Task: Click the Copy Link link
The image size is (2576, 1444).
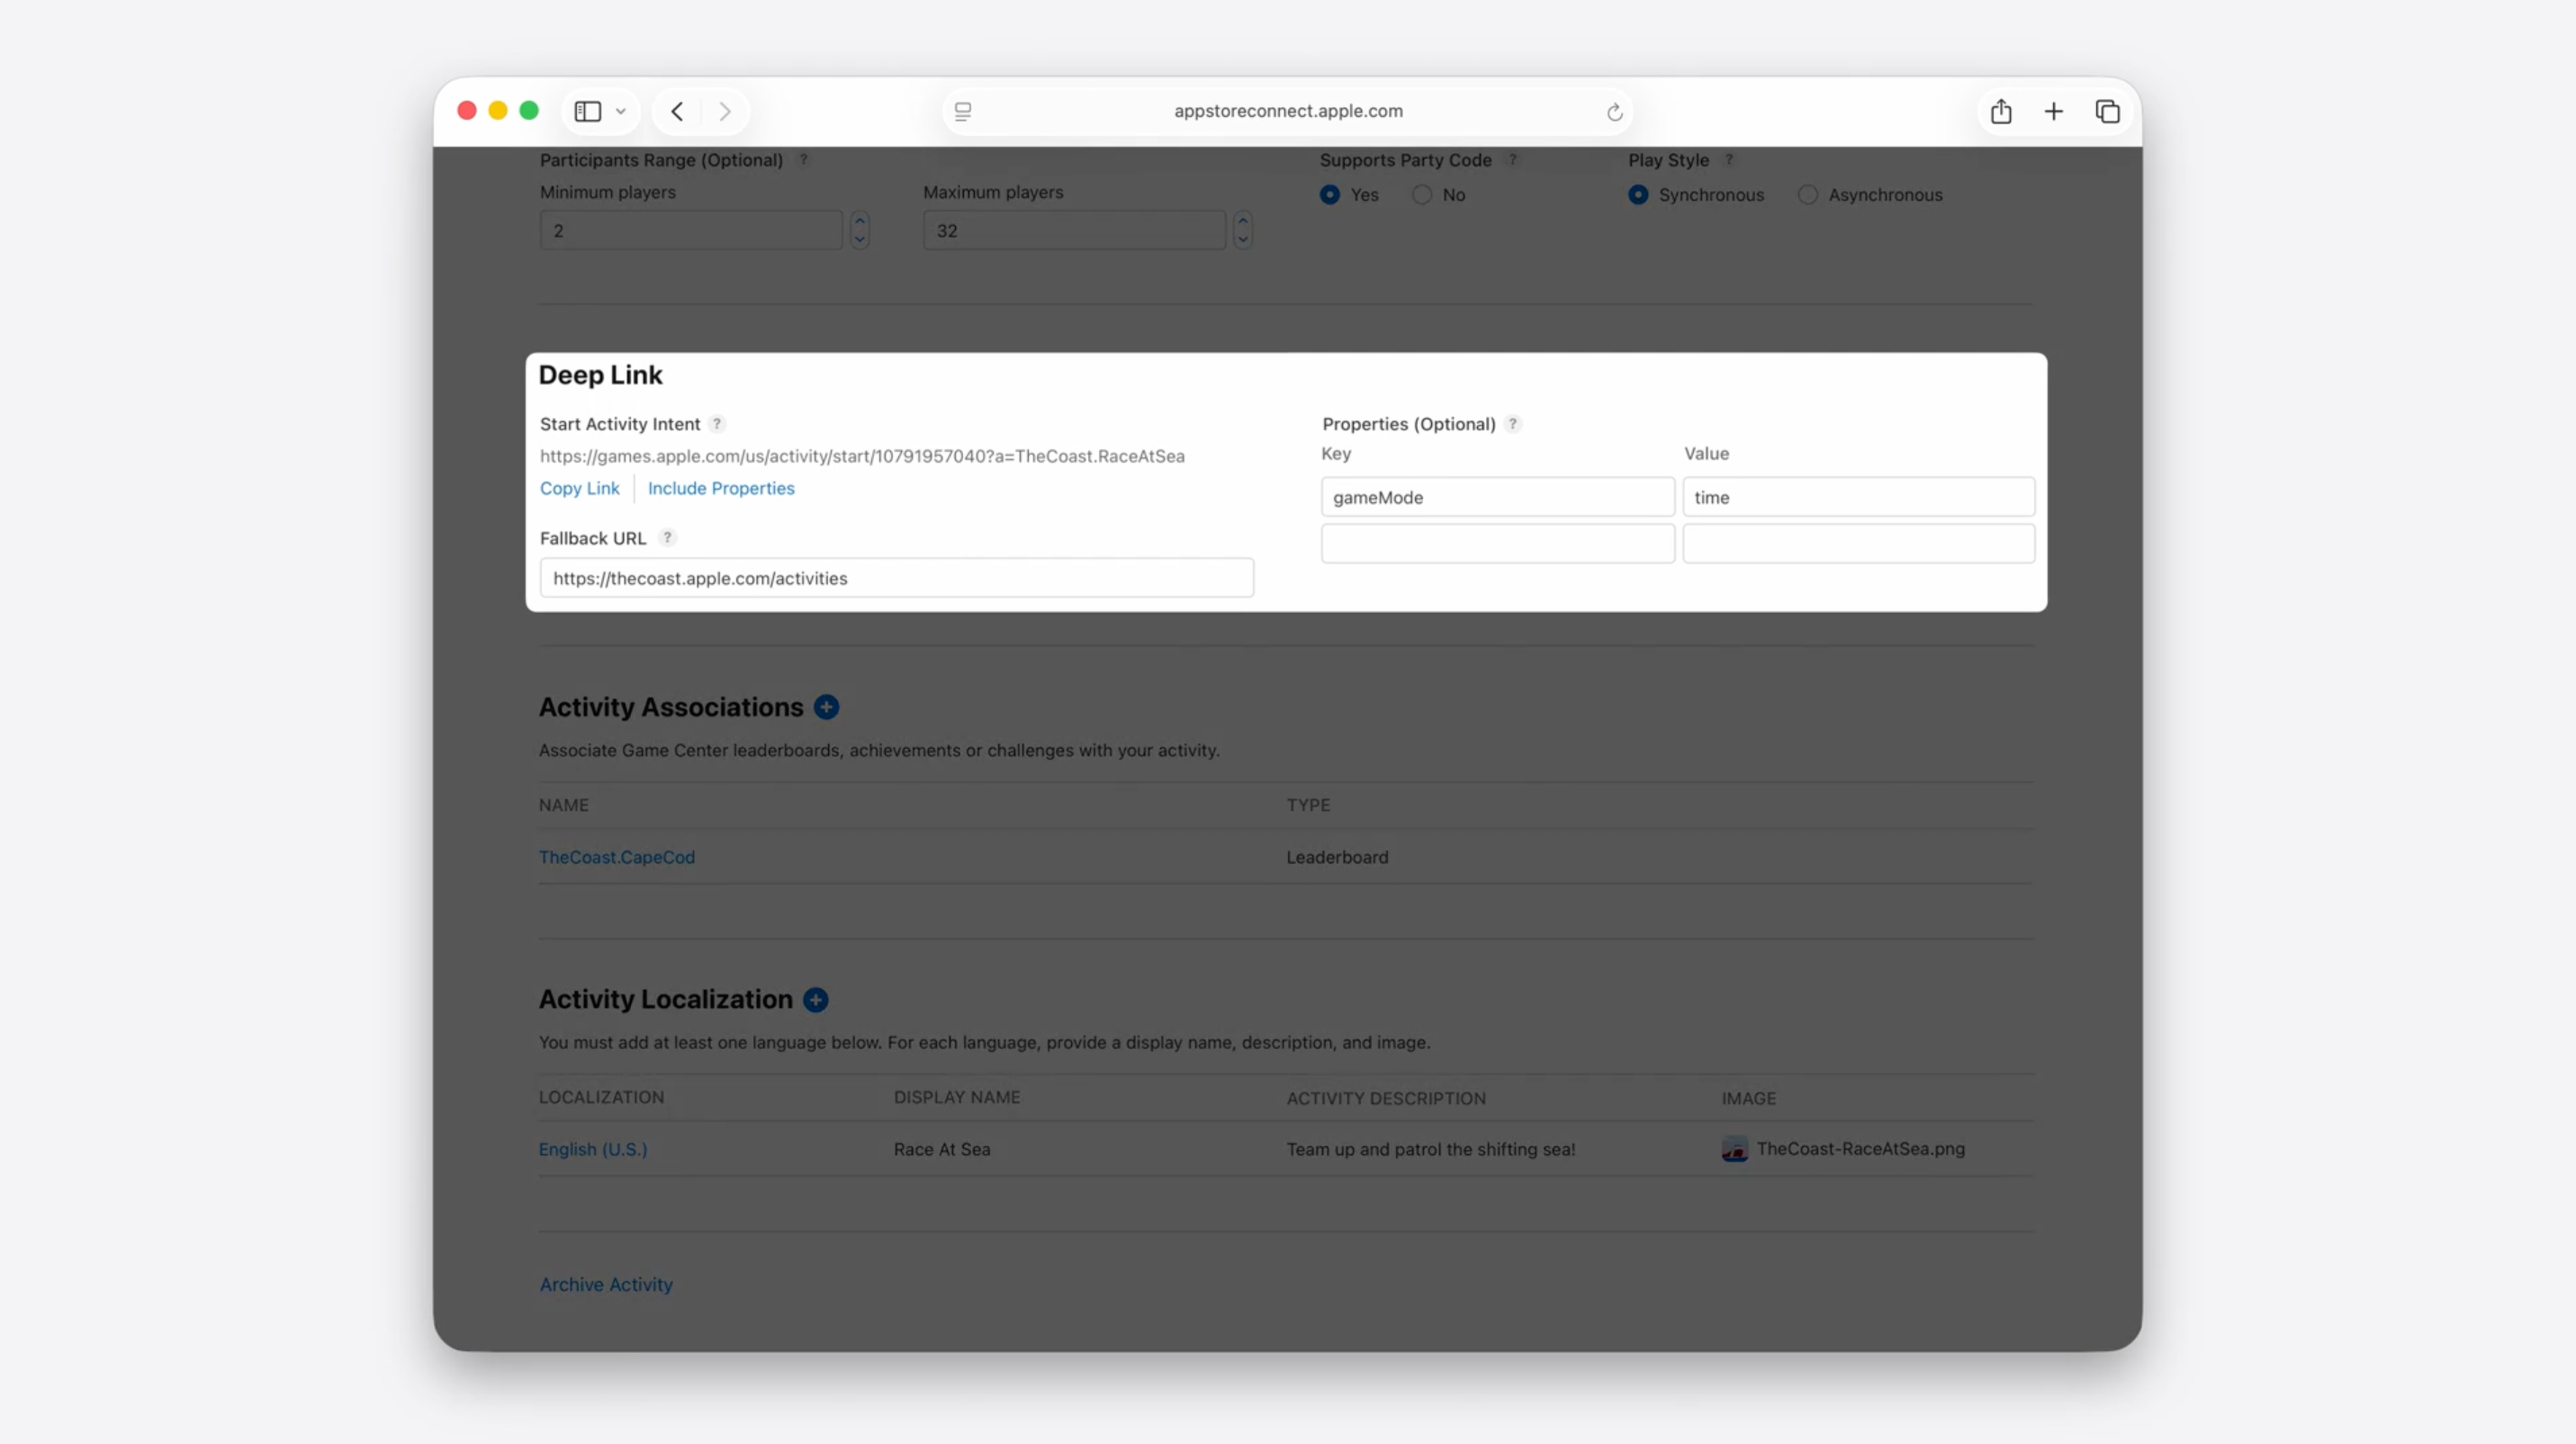Action: 579,488
